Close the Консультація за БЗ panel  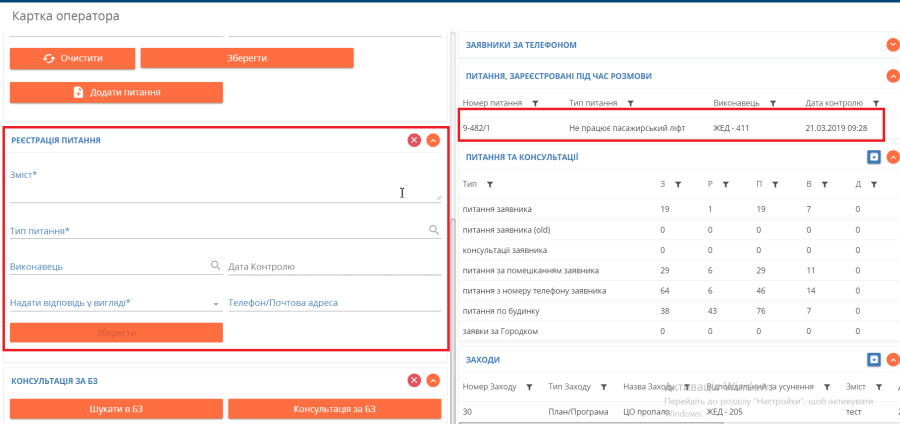click(x=414, y=380)
